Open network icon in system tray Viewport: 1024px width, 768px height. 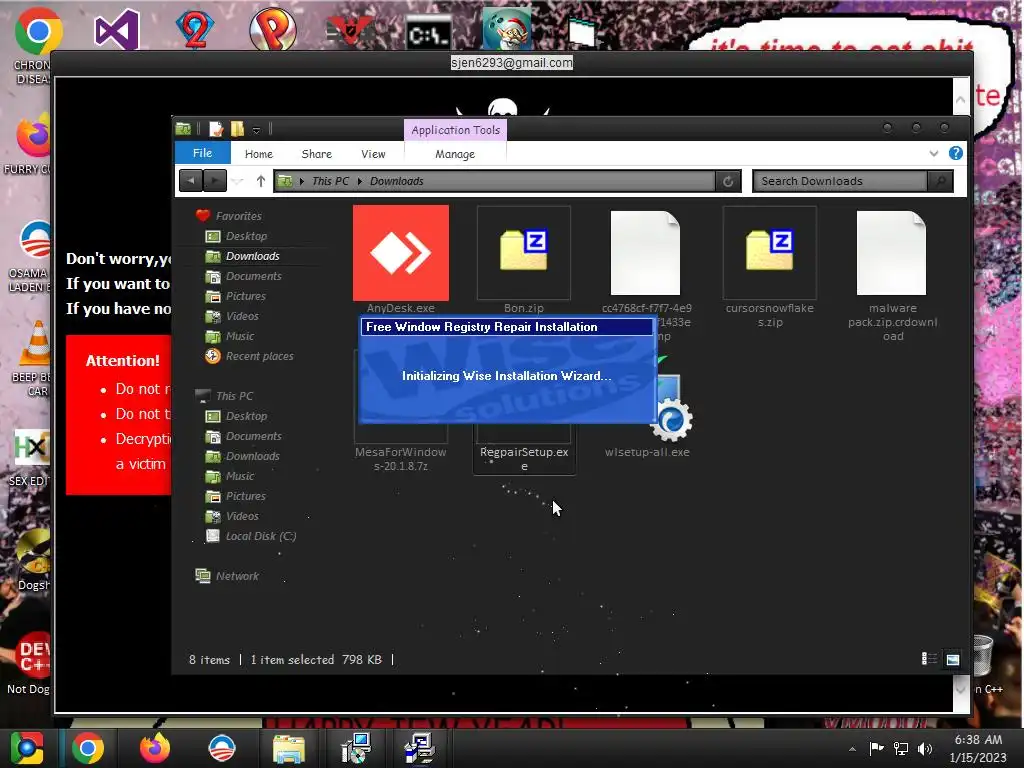pos(901,748)
